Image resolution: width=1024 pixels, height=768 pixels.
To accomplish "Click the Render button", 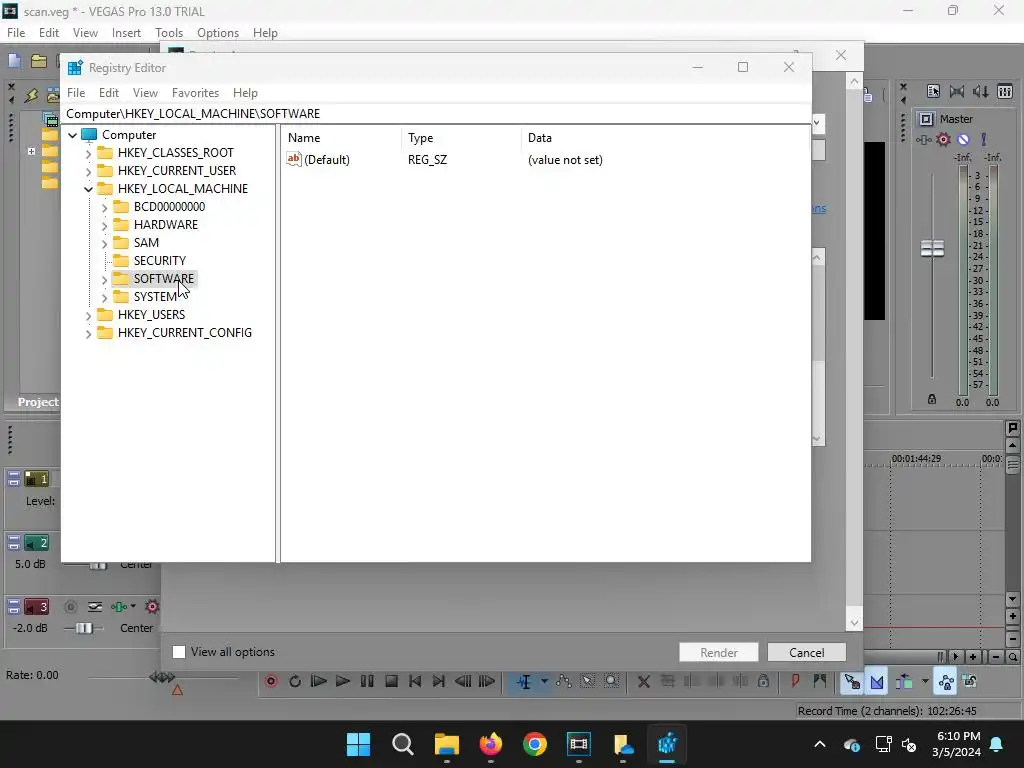I will [x=718, y=652].
